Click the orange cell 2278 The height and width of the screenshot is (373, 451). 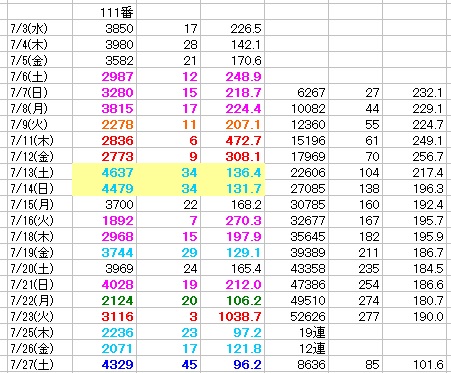coord(104,125)
